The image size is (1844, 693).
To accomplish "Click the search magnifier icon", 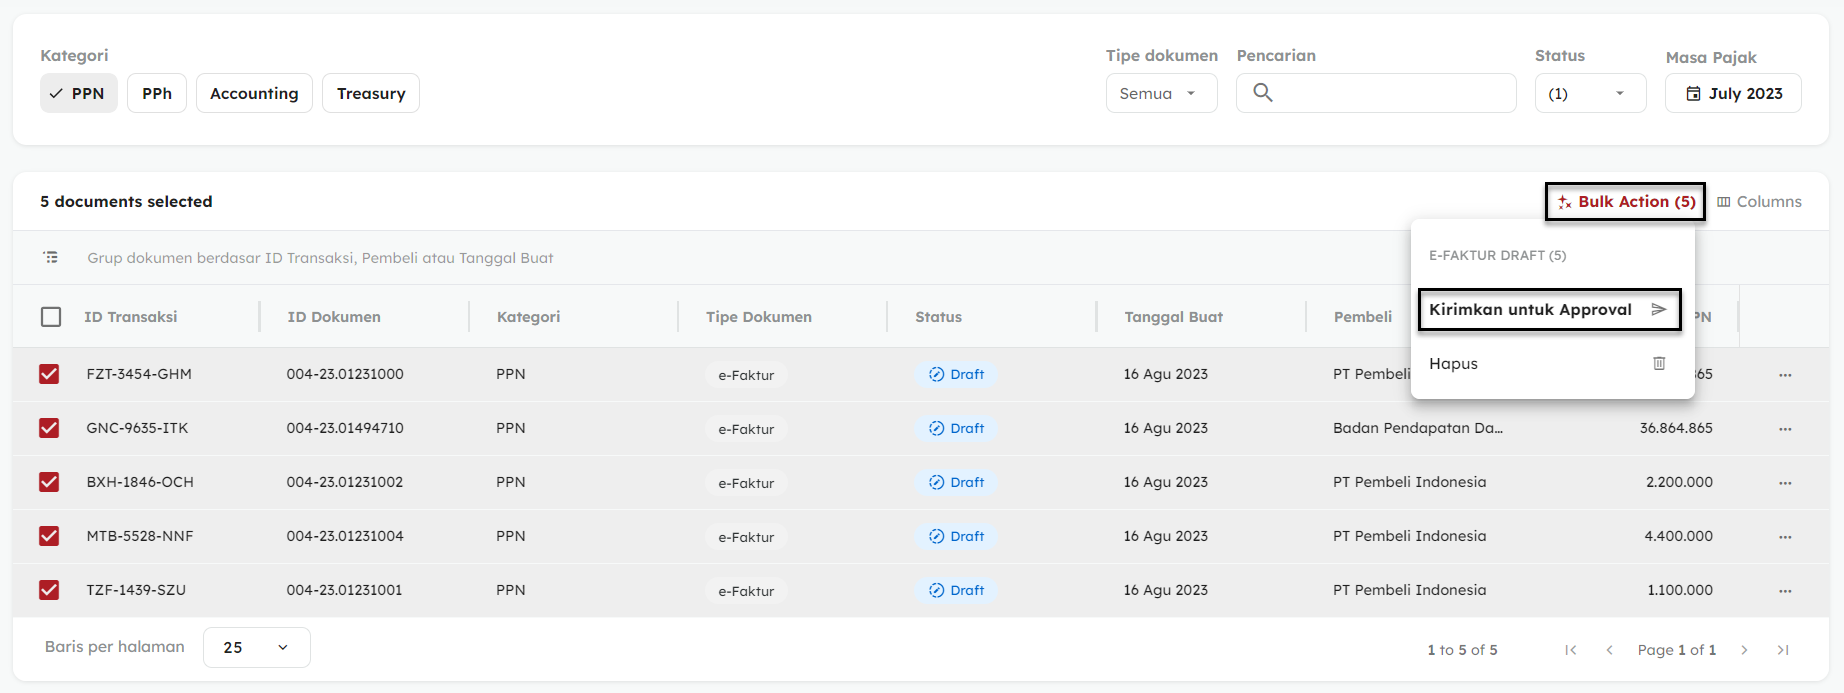I will click(1263, 93).
